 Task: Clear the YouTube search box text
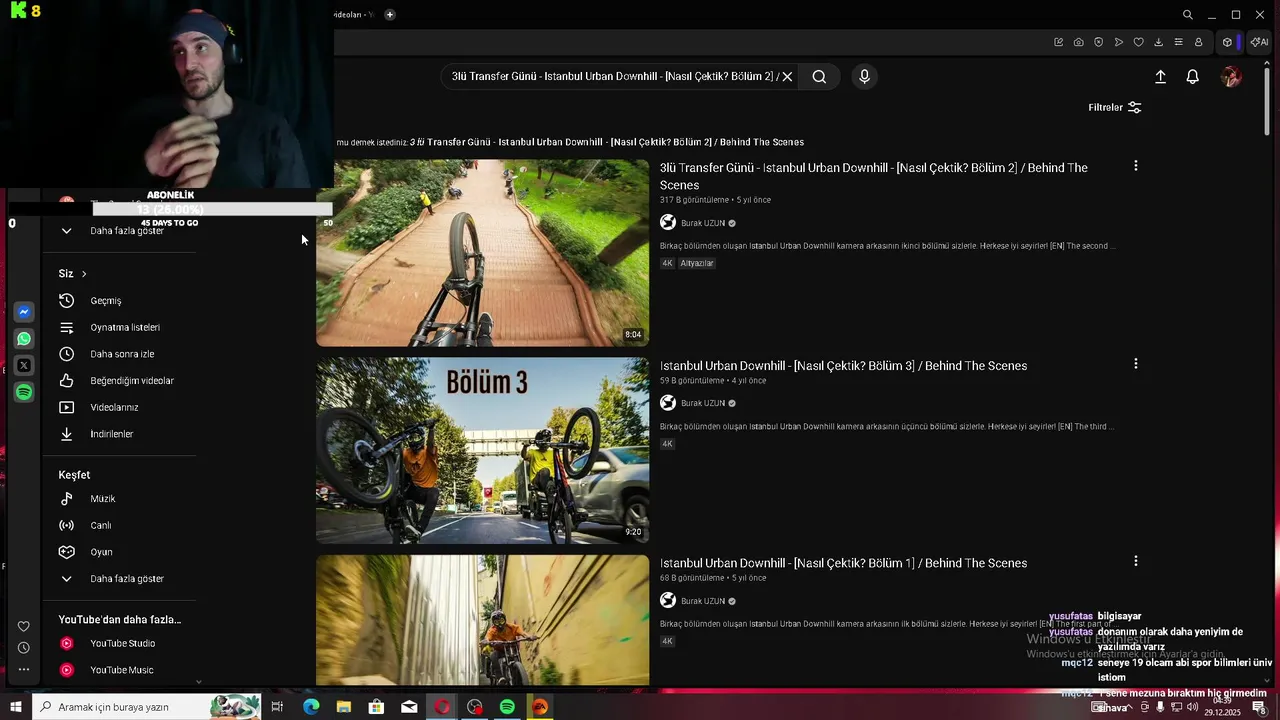tap(787, 76)
